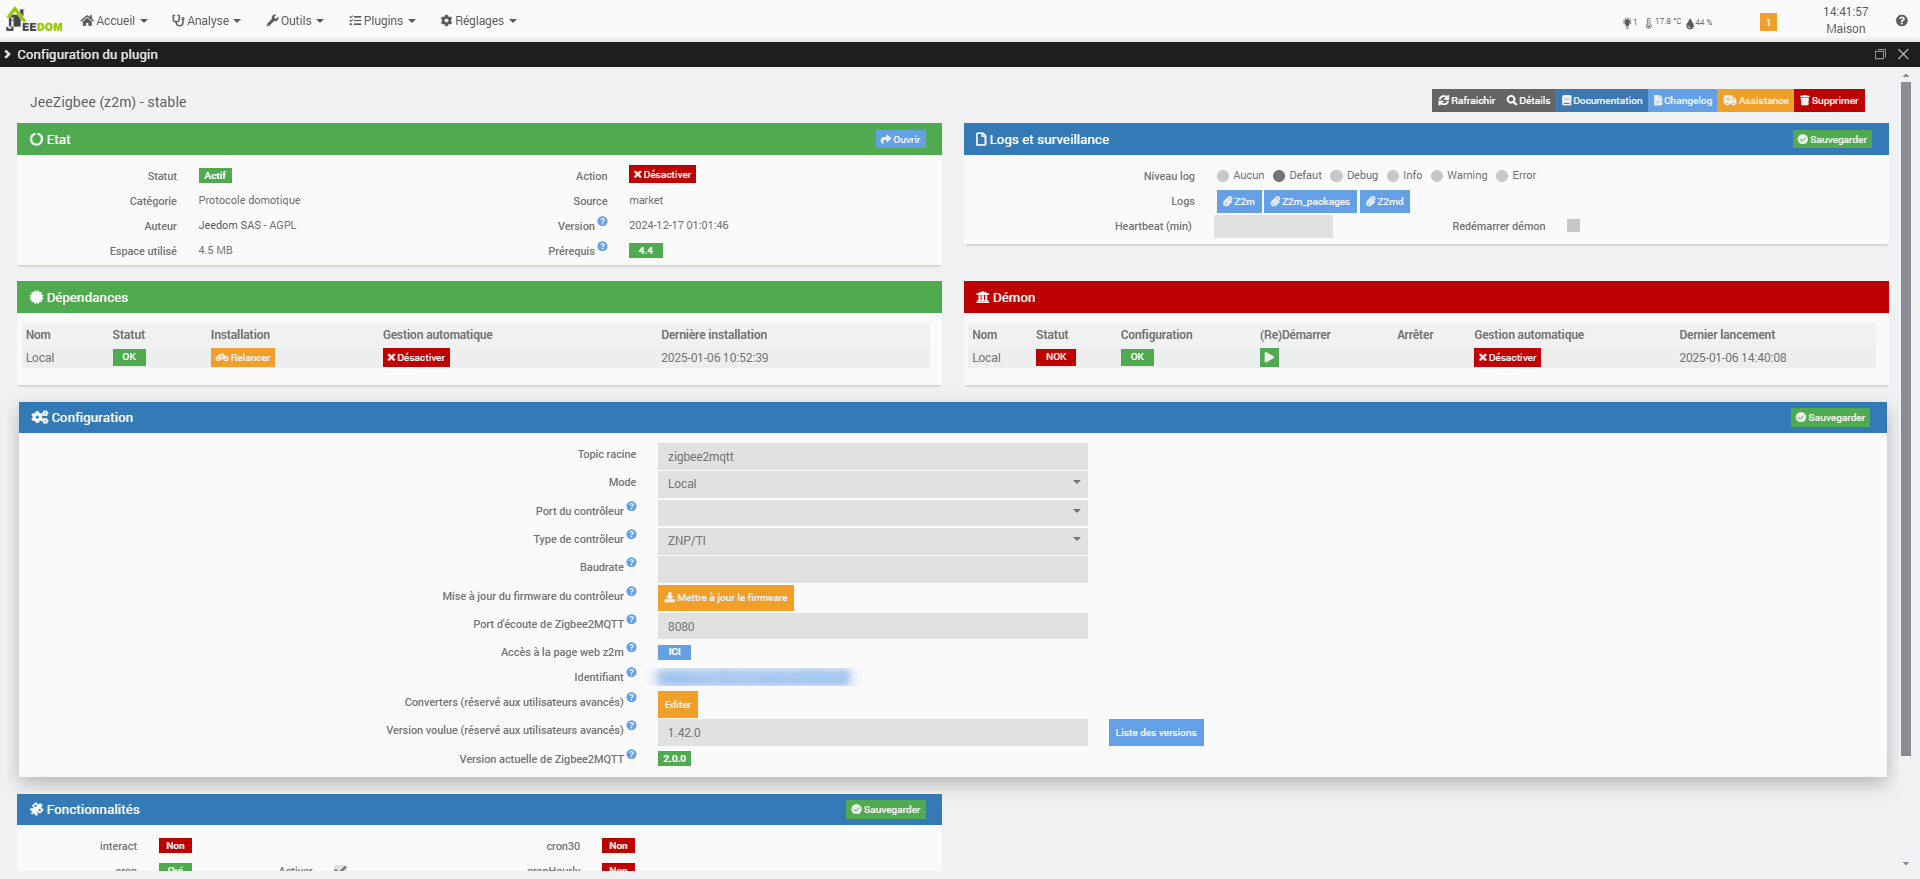
Task: Select the Defaut log level
Action: 1278,176
